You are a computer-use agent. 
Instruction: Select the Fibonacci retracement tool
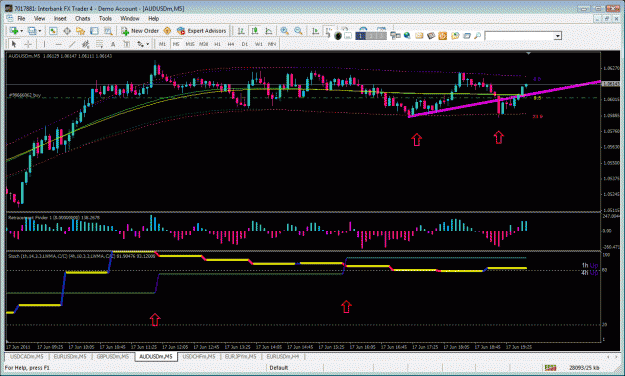(99, 44)
